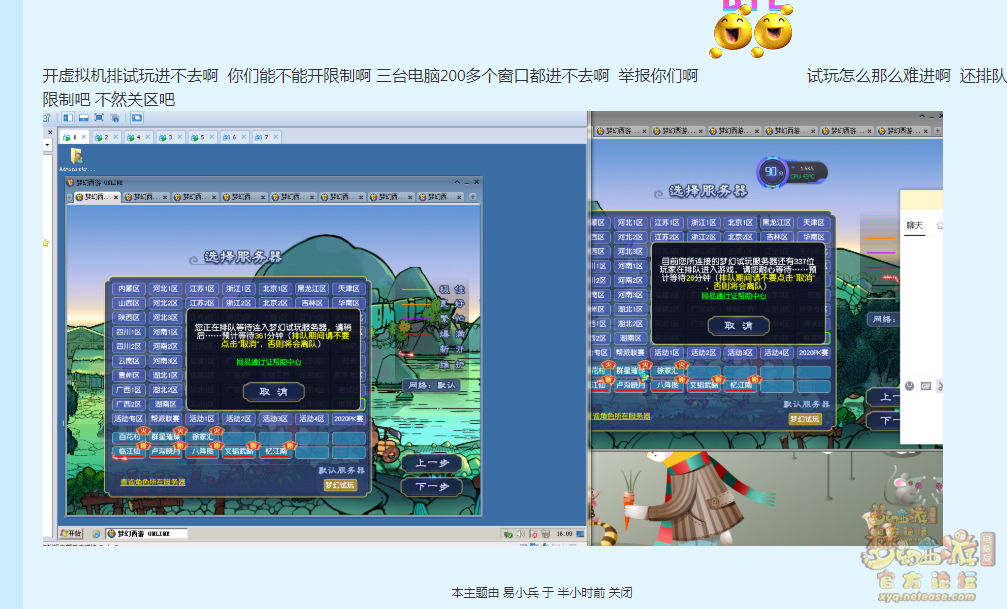Choose 文韬武略 server in VM game window

pos(238,452)
